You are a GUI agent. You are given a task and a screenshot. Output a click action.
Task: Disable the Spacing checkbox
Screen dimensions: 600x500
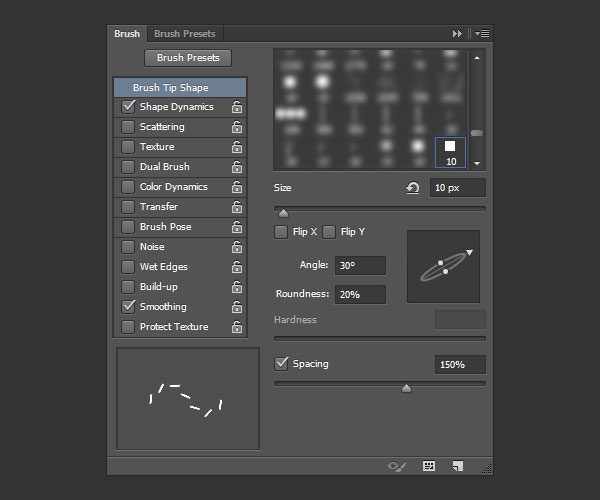click(281, 363)
